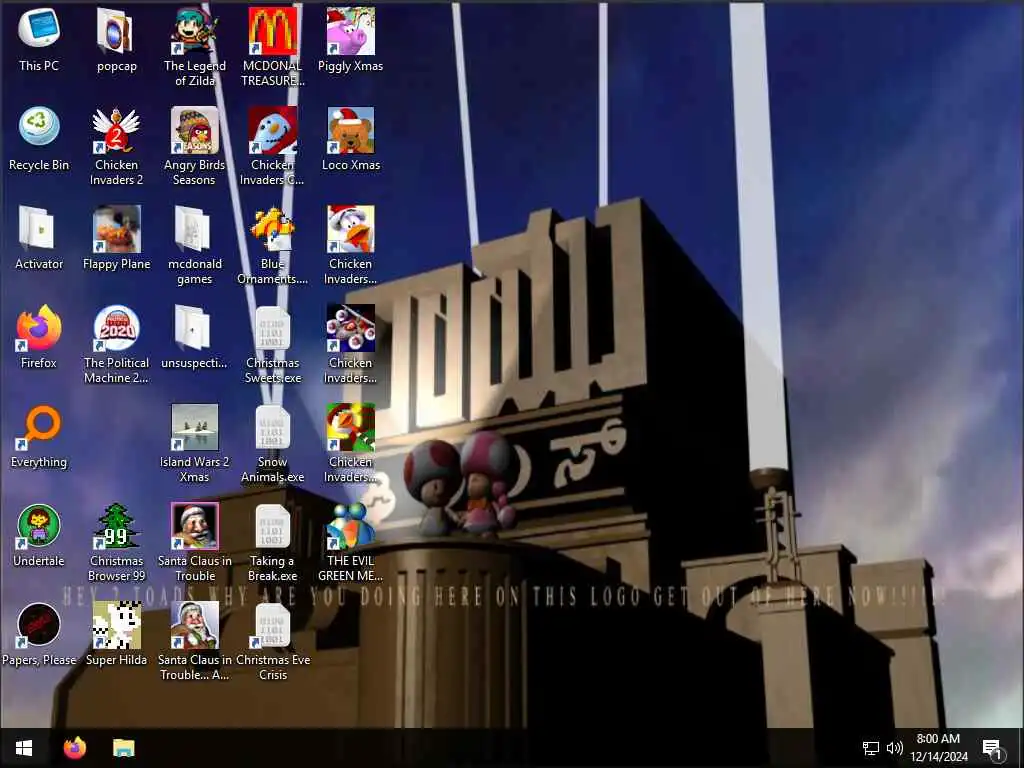The width and height of the screenshot is (1024, 768).
Task: Click the volume speaker tray icon
Action: click(894, 748)
